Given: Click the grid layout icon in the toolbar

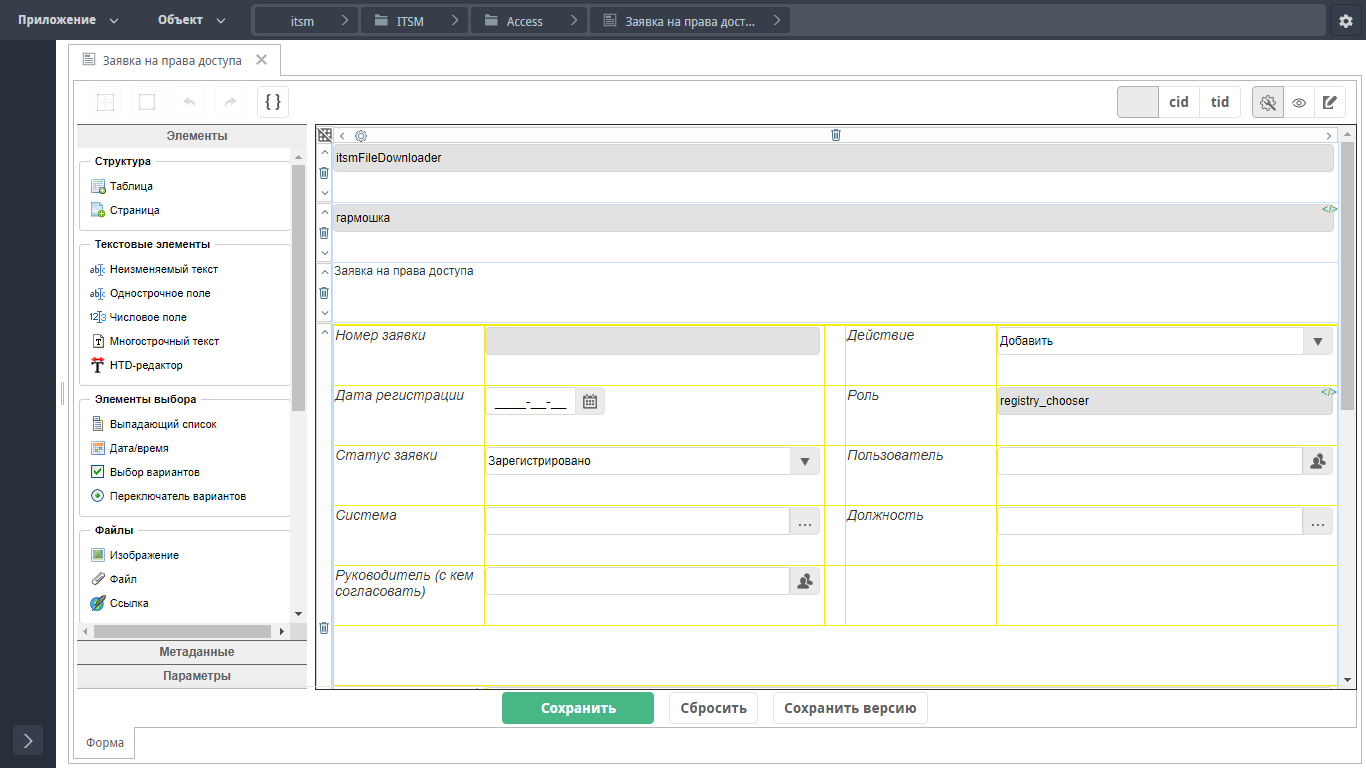Looking at the screenshot, I should click(105, 102).
